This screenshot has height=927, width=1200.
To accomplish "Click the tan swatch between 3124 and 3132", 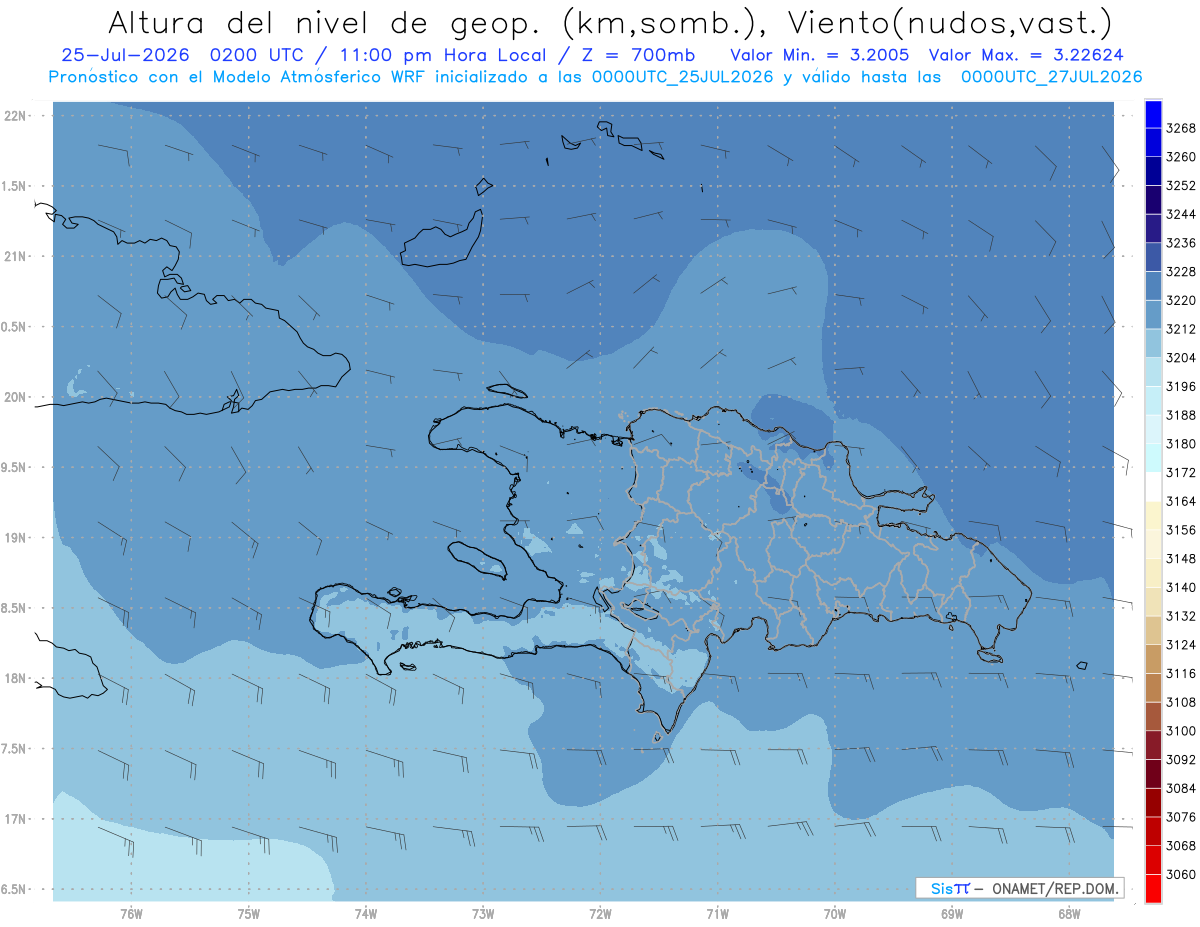I will coord(1153,630).
